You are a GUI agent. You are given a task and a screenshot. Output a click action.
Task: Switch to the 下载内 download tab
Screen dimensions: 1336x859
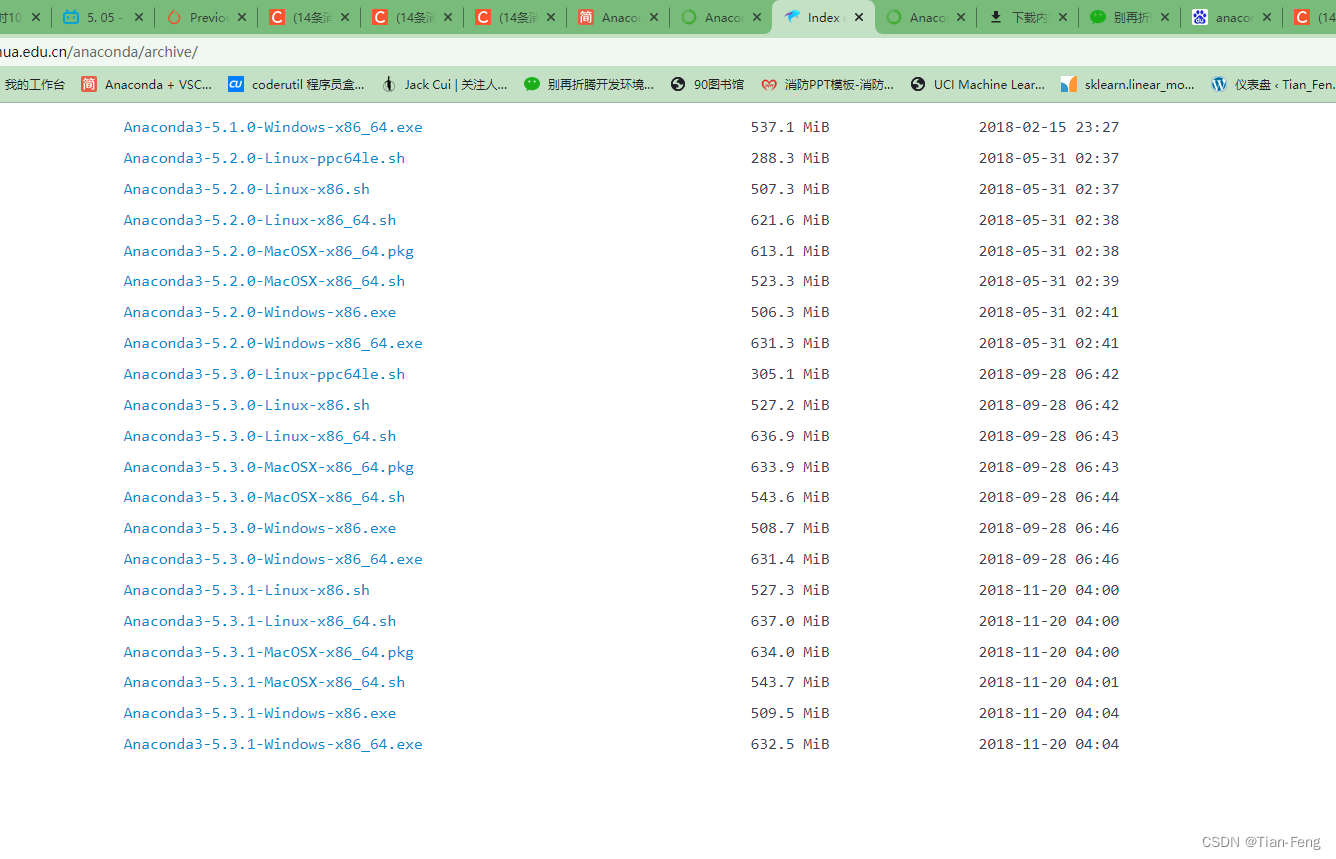point(1029,17)
